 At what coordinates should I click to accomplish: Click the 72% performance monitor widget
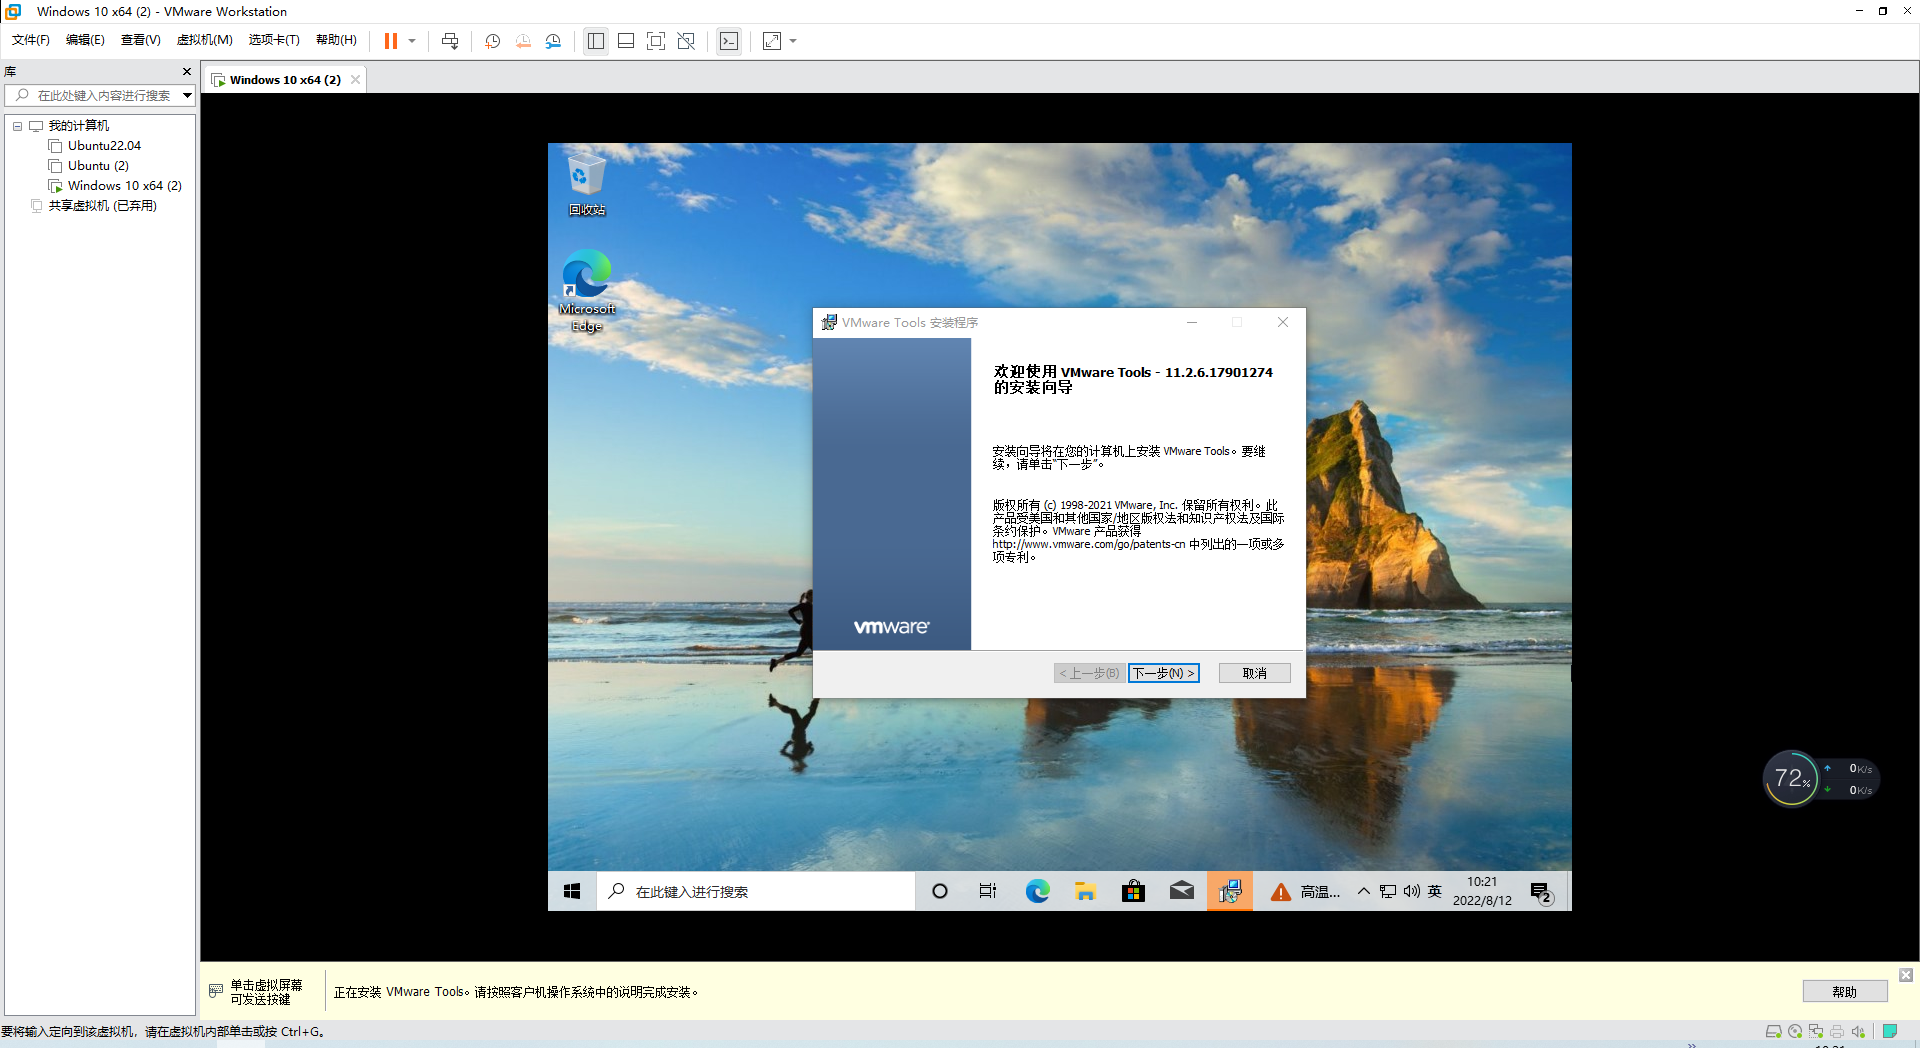pos(1792,778)
